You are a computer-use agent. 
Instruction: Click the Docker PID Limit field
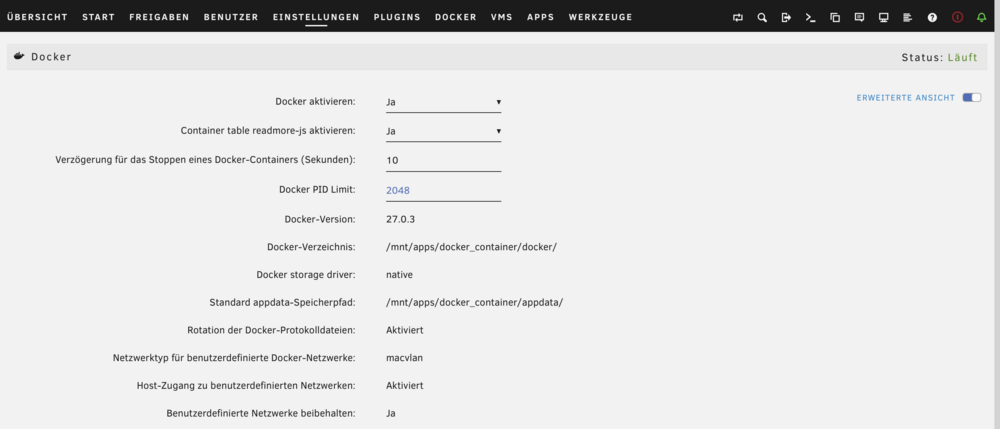[x=443, y=190]
